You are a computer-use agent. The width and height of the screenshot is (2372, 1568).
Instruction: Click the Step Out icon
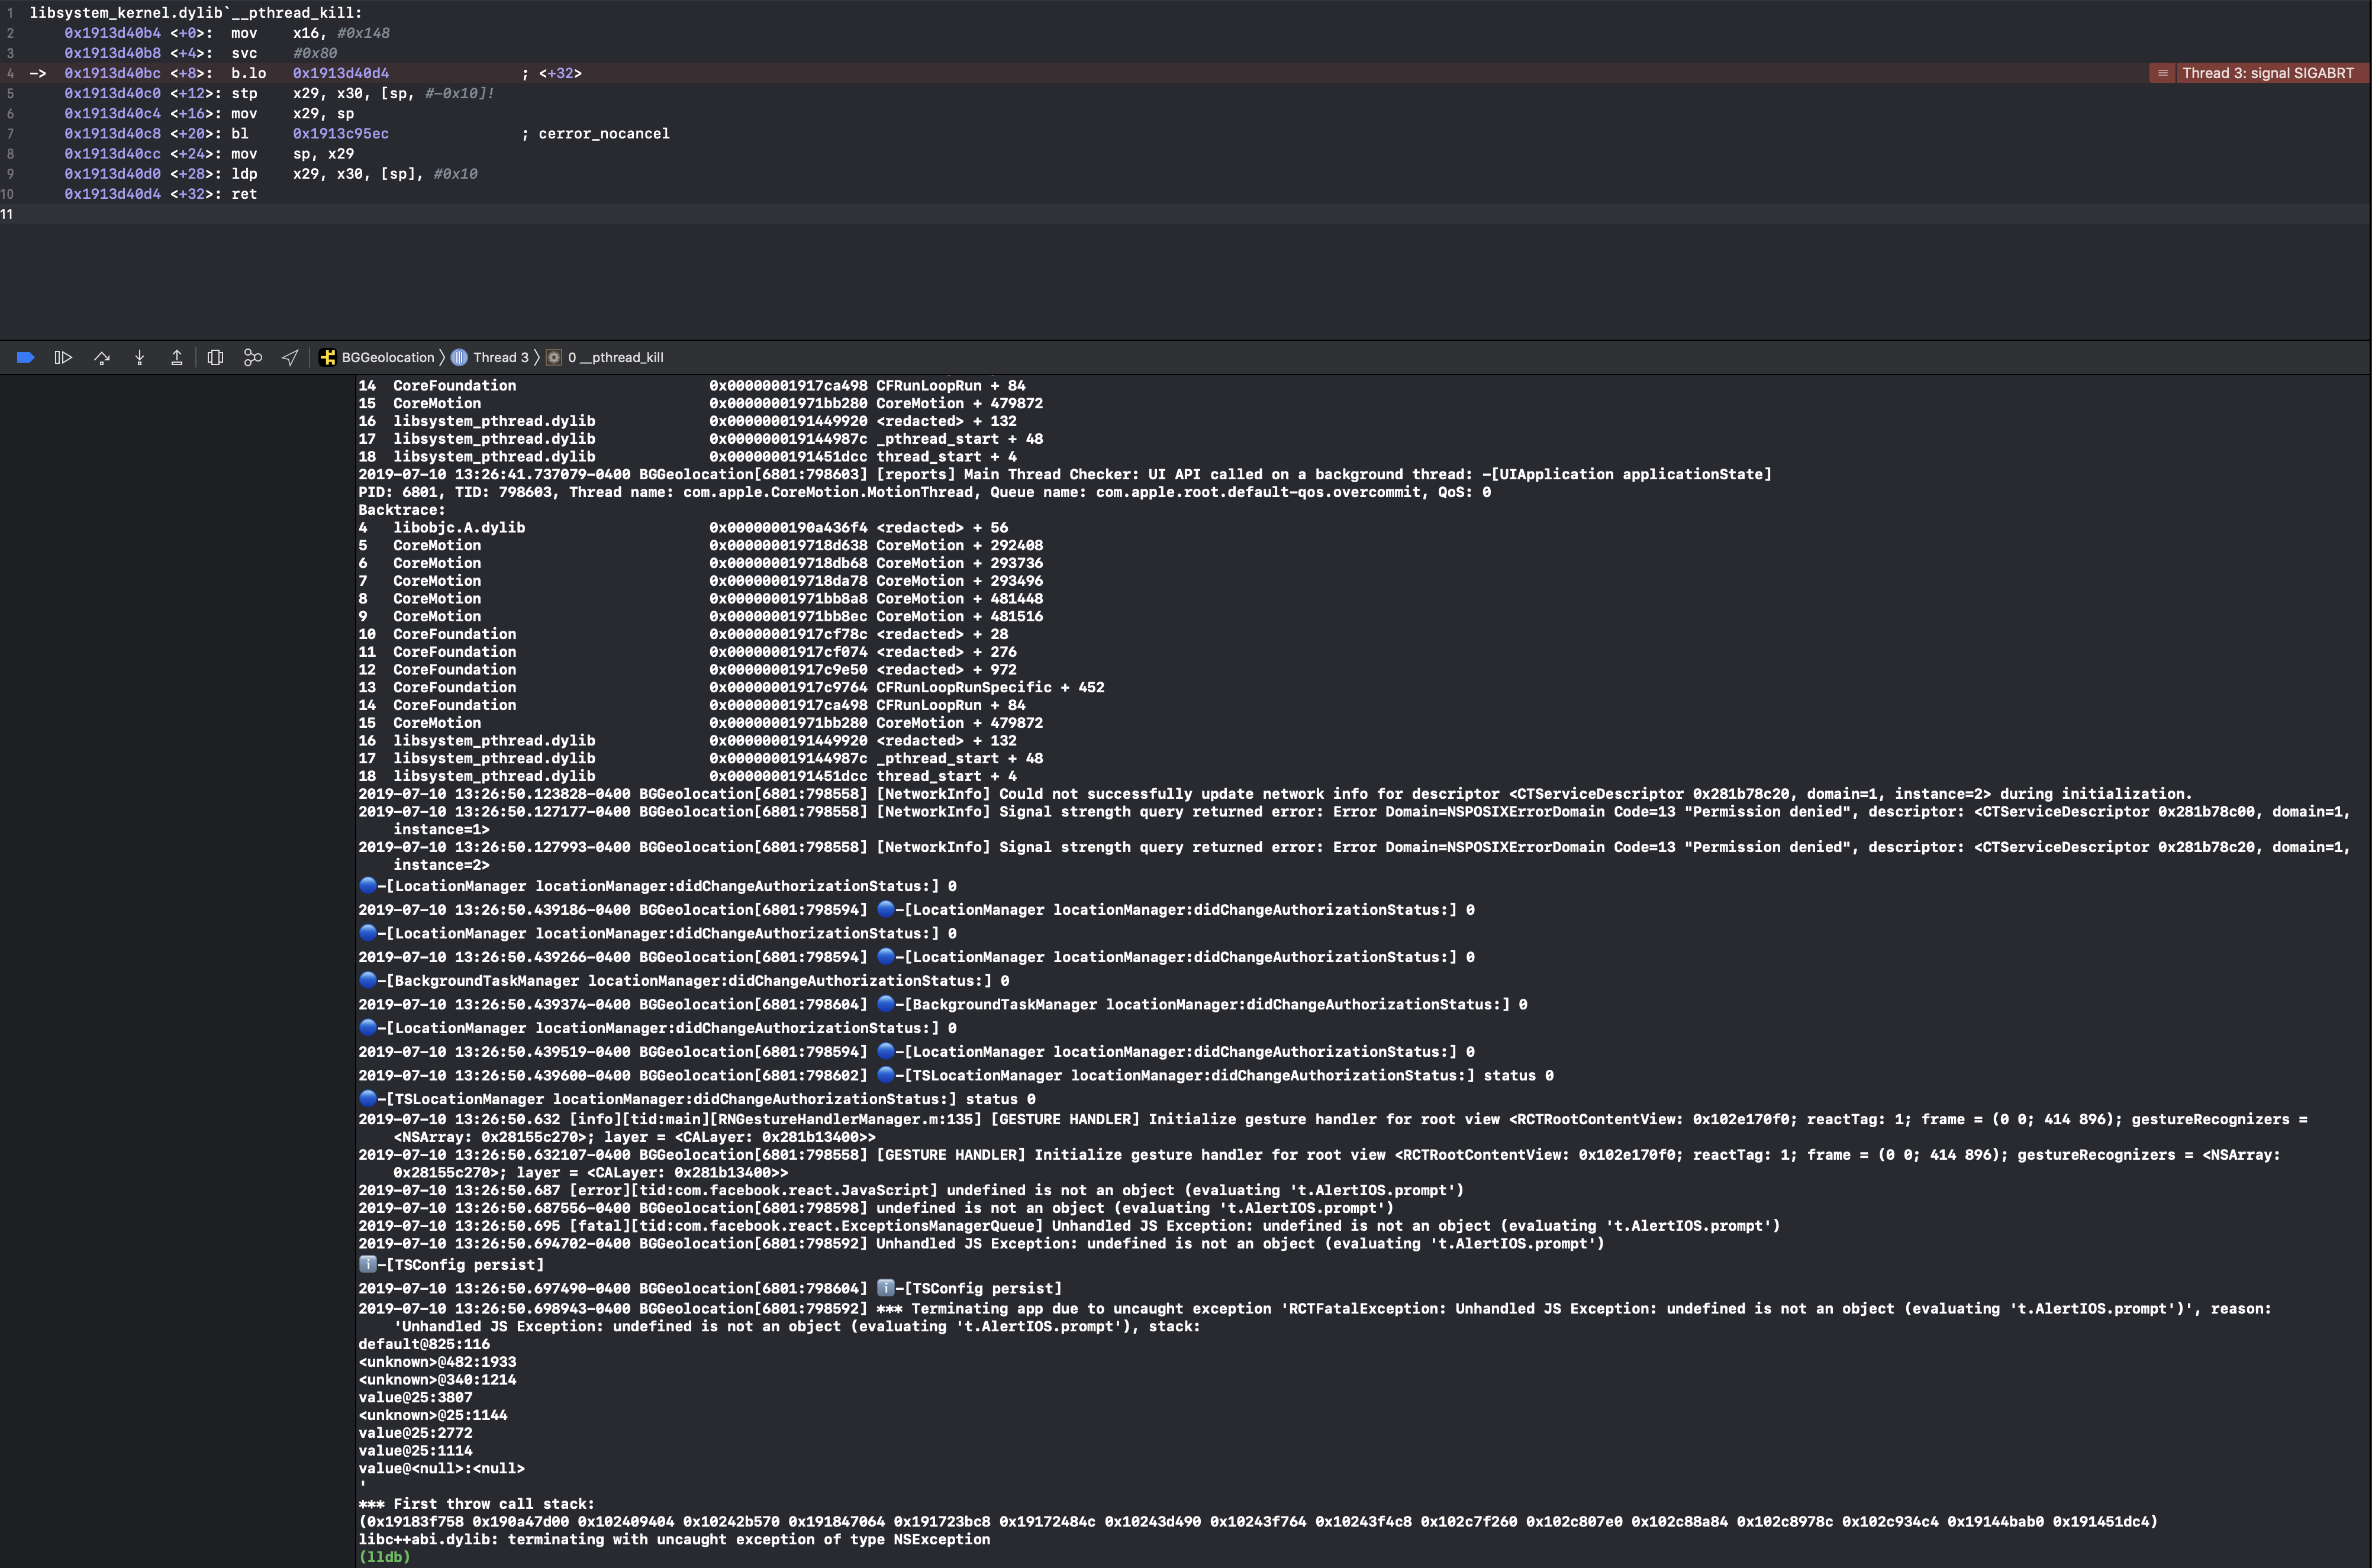tap(177, 357)
